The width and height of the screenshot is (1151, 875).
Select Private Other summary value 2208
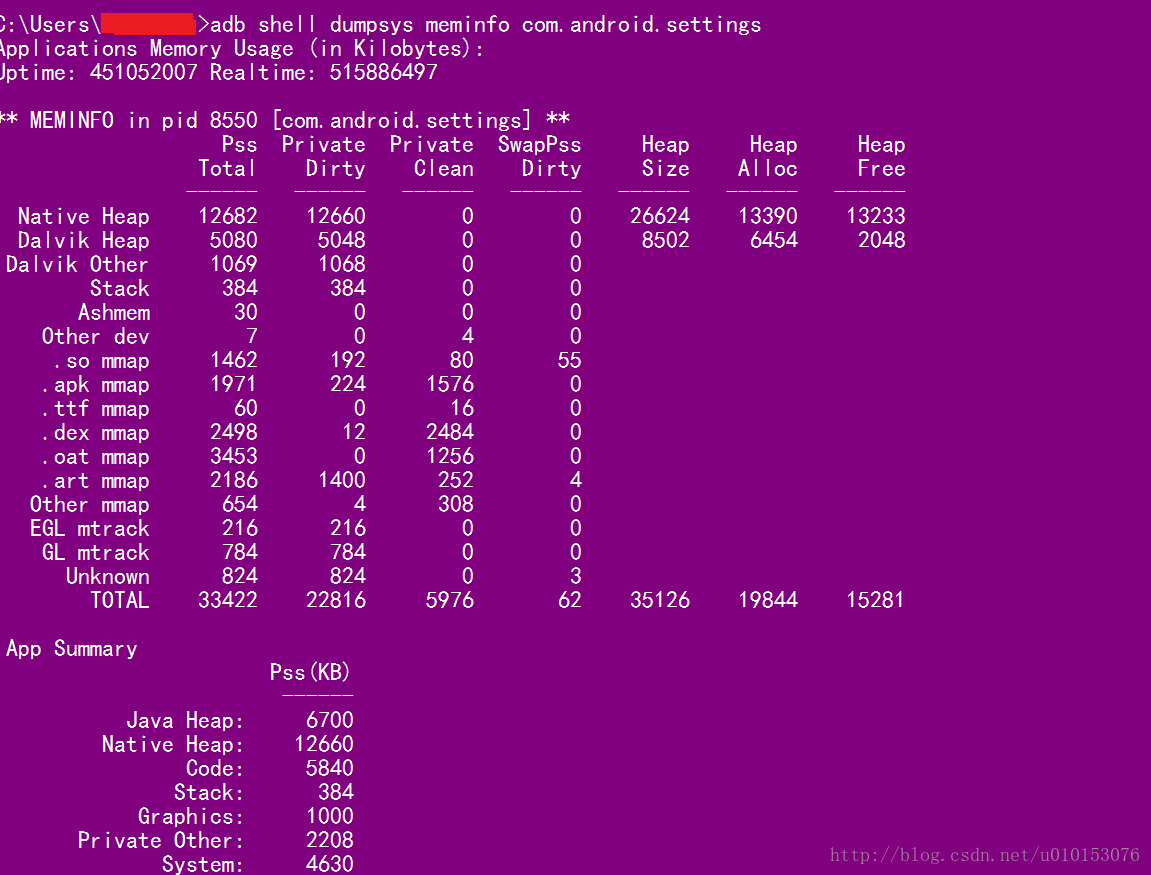coord(330,840)
